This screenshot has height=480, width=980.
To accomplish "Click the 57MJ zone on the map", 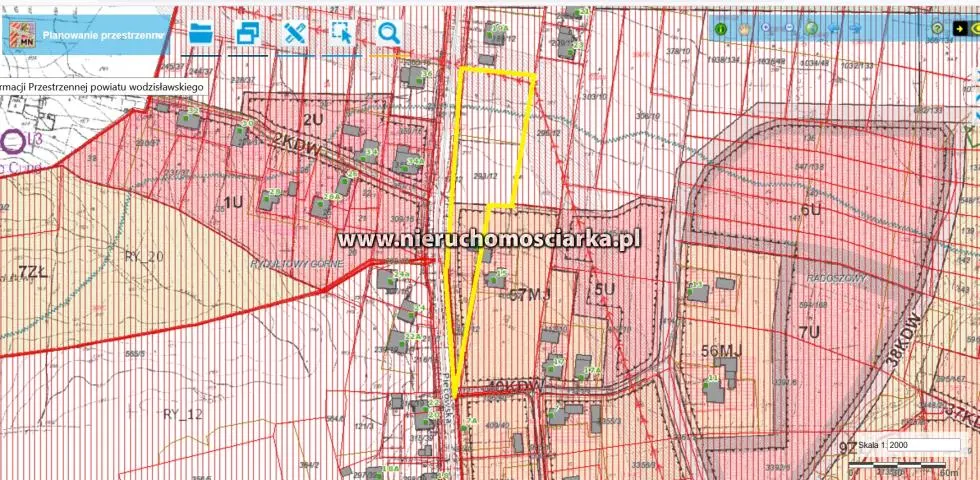I will pos(531,295).
